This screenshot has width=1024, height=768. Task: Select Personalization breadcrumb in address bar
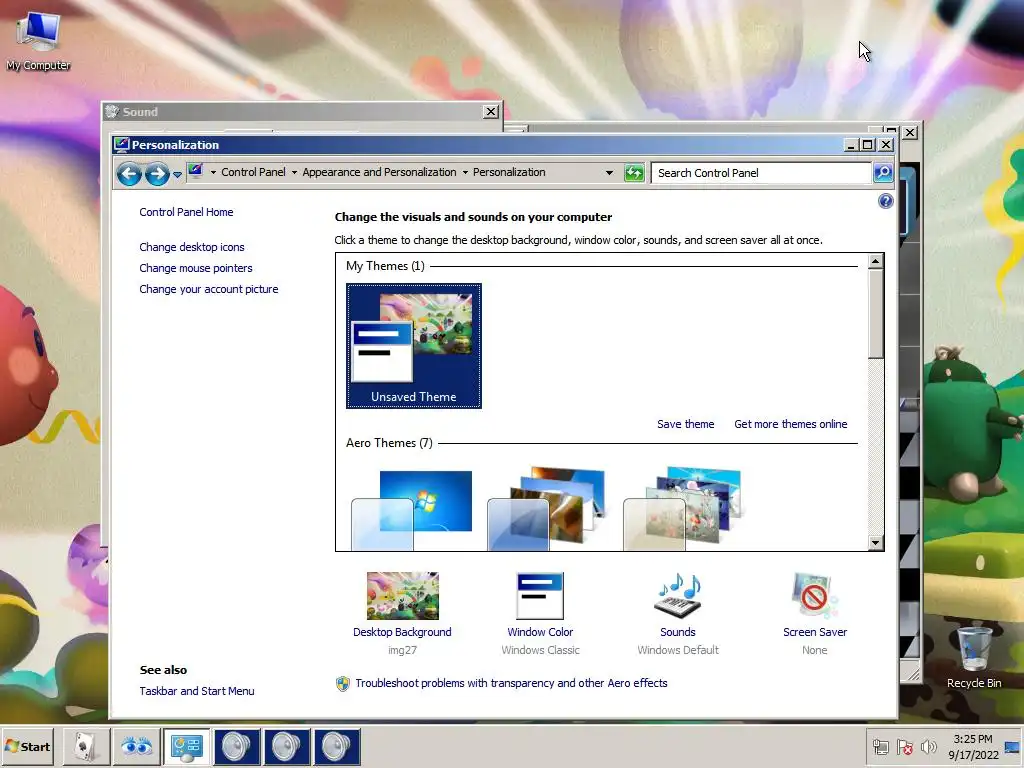509,172
